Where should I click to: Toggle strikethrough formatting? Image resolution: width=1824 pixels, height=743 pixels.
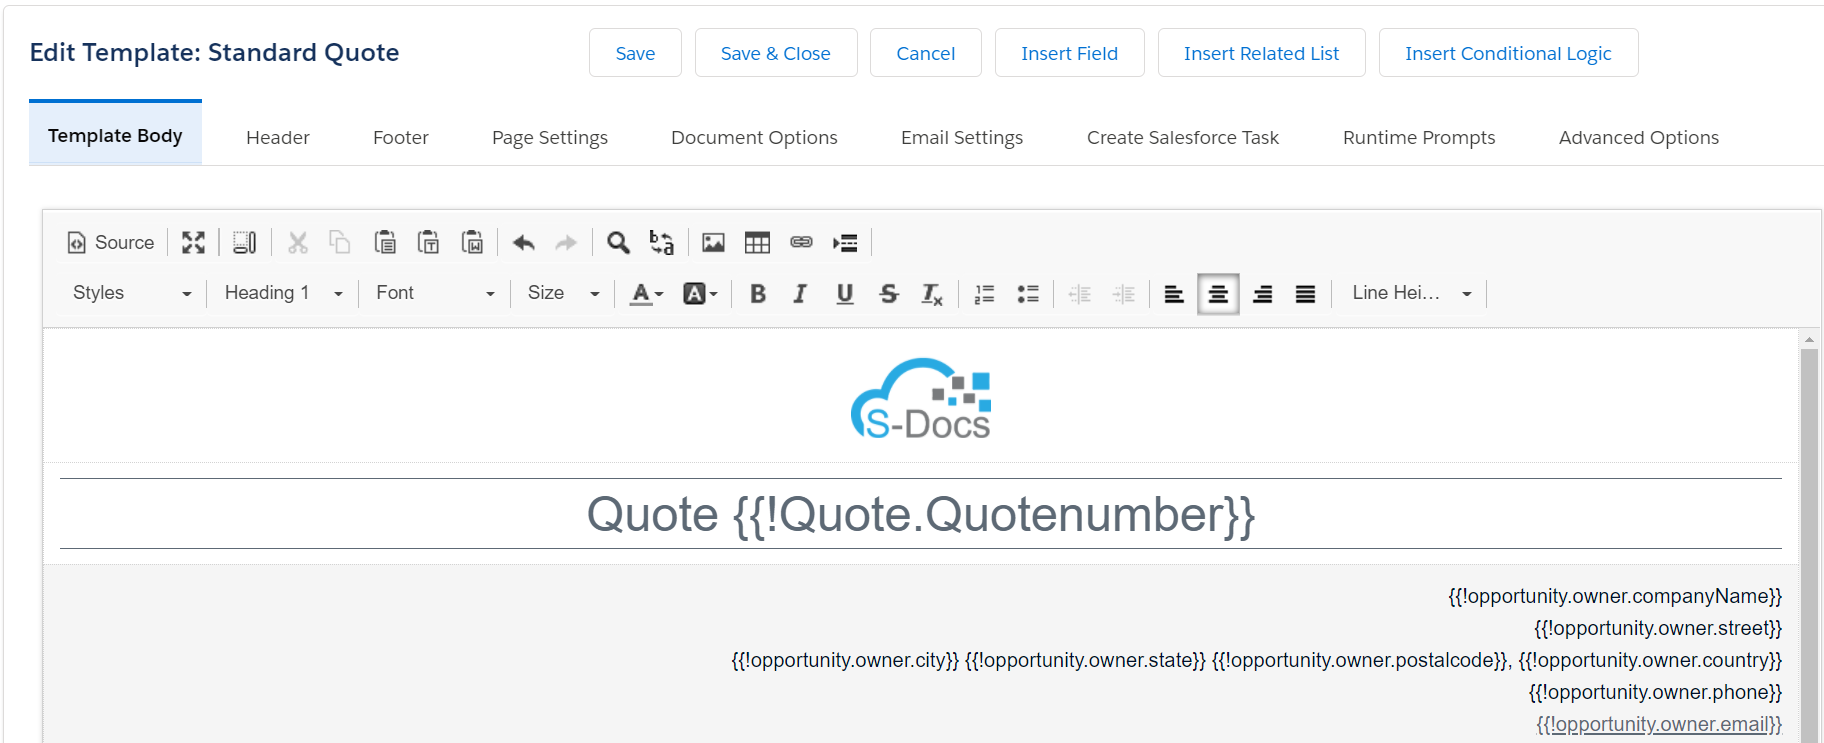tap(889, 294)
